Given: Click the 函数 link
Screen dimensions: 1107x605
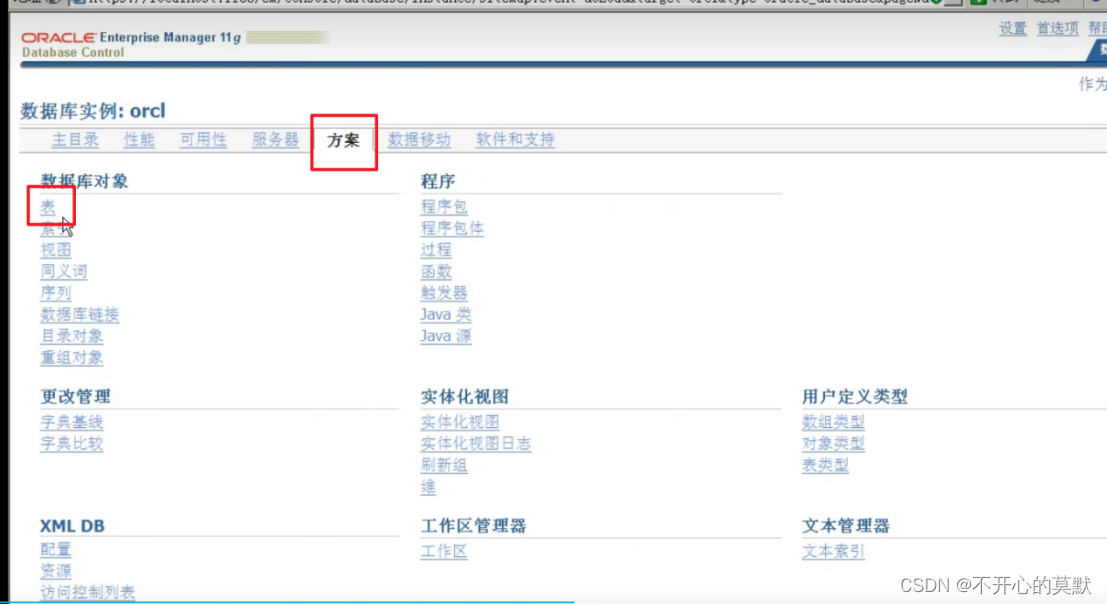Looking at the screenshot, I should [x=436, y=271].
